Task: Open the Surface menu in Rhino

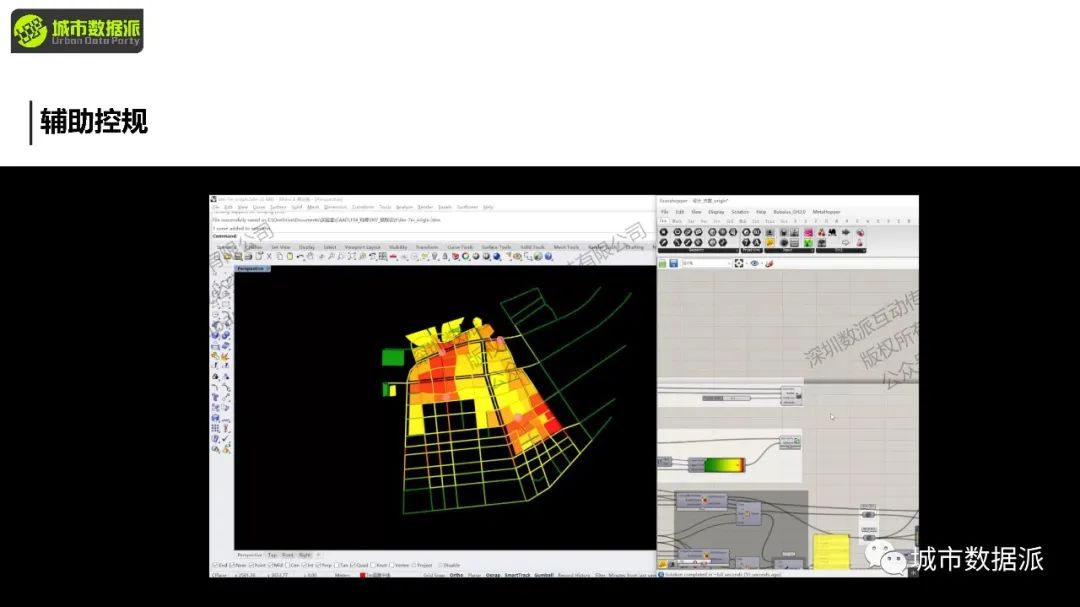Action: [x=278, y=207]
